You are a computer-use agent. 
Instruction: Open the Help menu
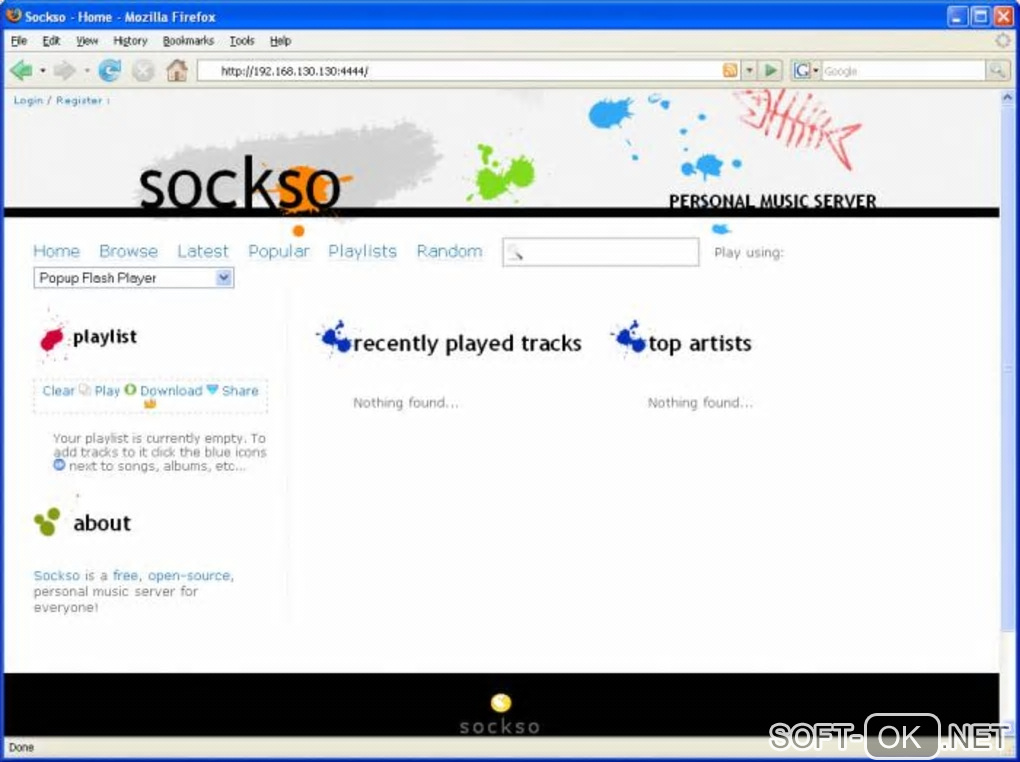(280, 41)
